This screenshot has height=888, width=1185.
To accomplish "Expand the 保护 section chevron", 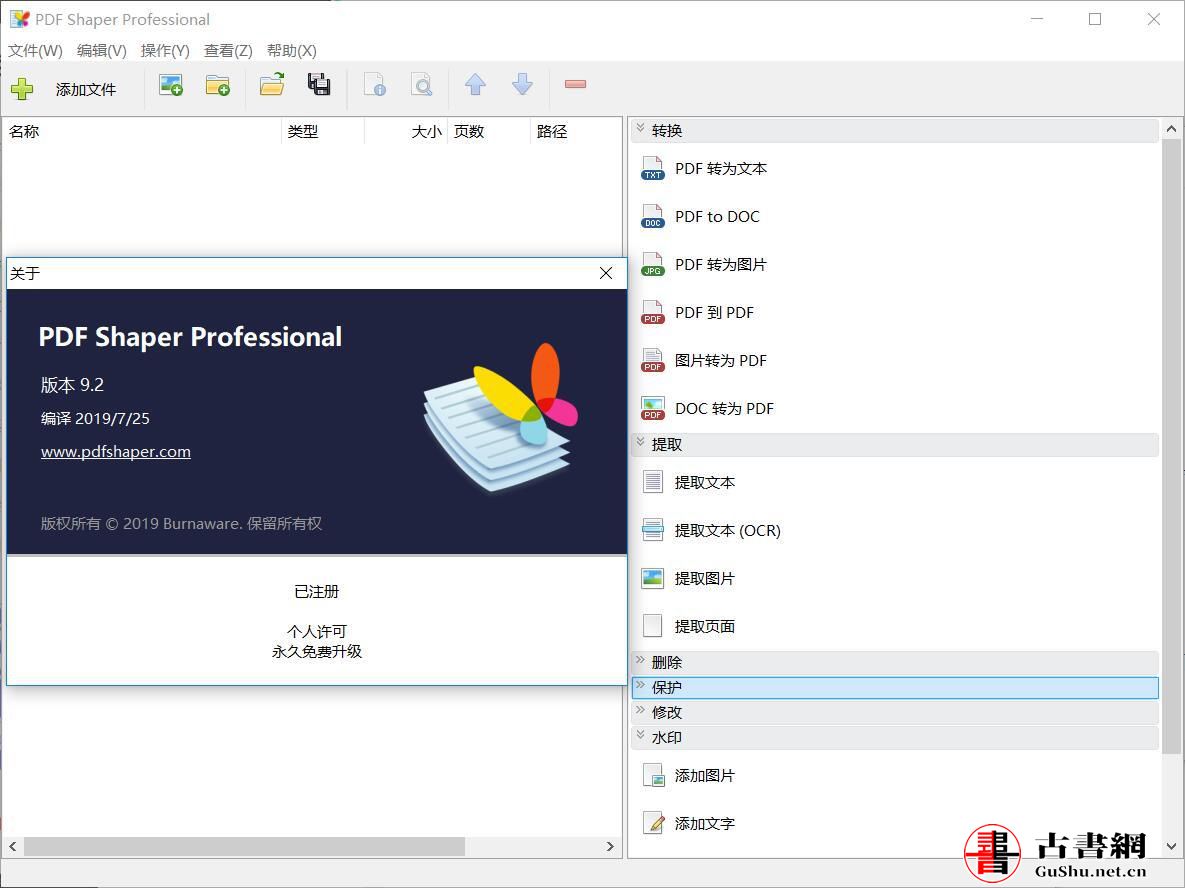I will pos(640,685).
